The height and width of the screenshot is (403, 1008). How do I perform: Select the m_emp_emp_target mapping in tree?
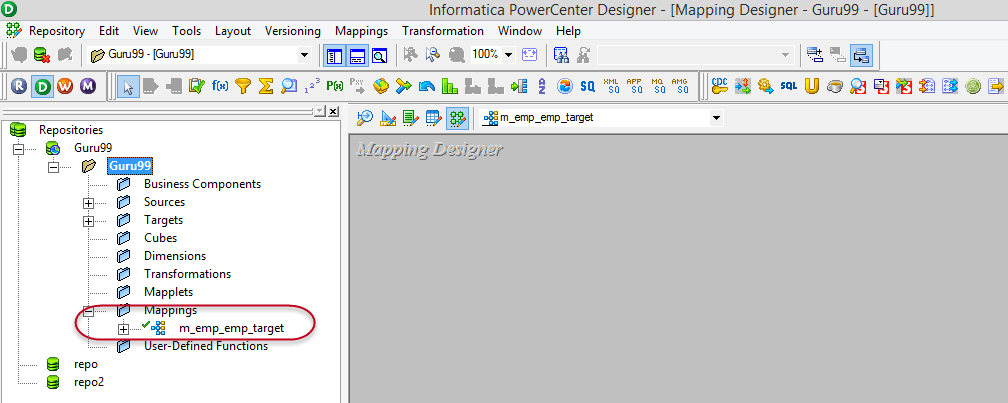point(230,328)
